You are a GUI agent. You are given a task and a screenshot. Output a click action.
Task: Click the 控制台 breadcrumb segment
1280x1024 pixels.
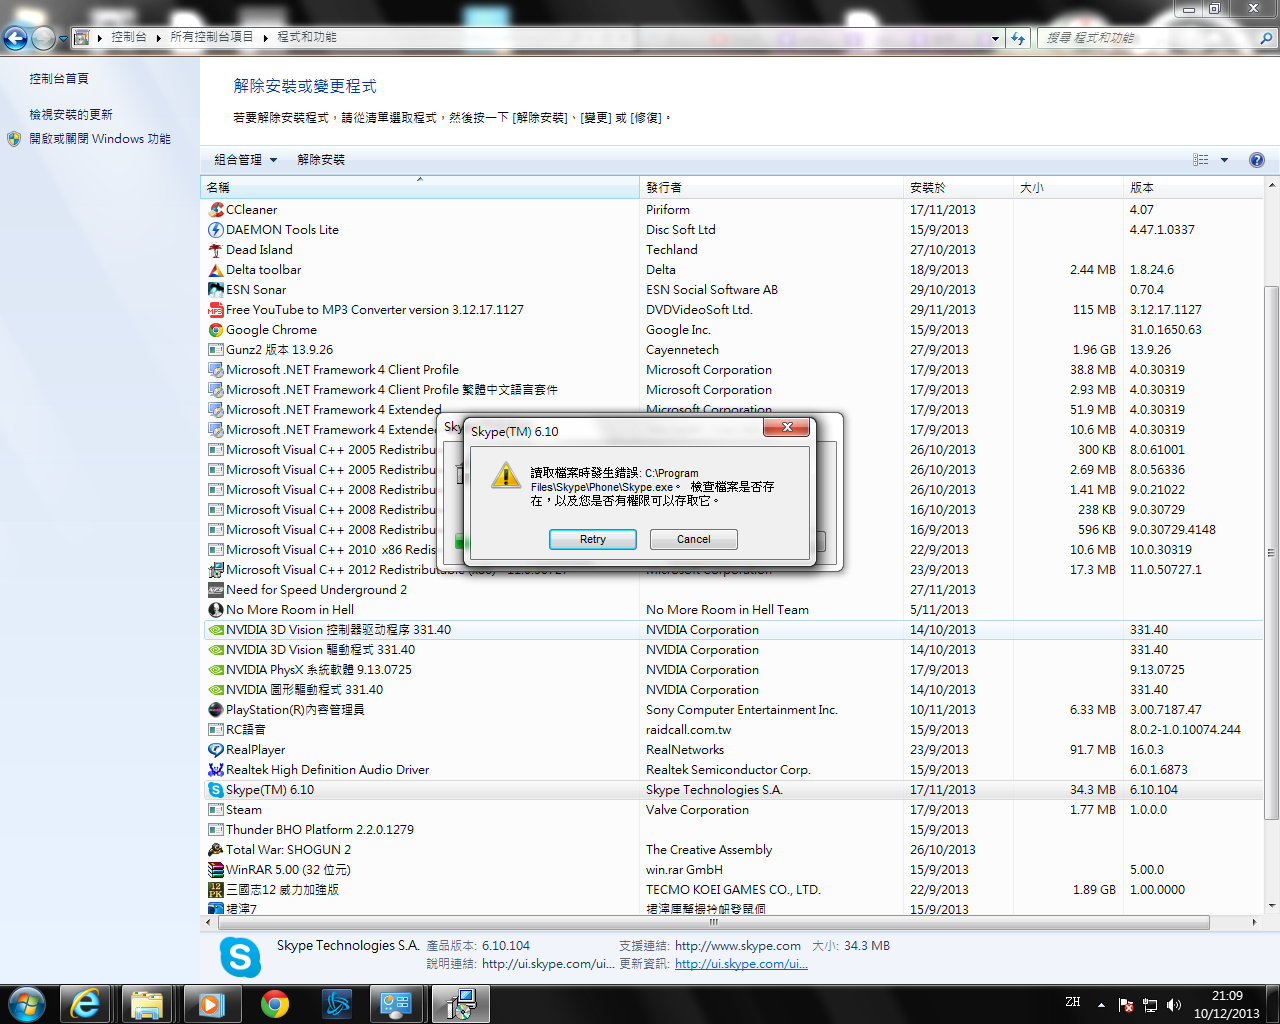pyautogui.click(x=129, y=37)
